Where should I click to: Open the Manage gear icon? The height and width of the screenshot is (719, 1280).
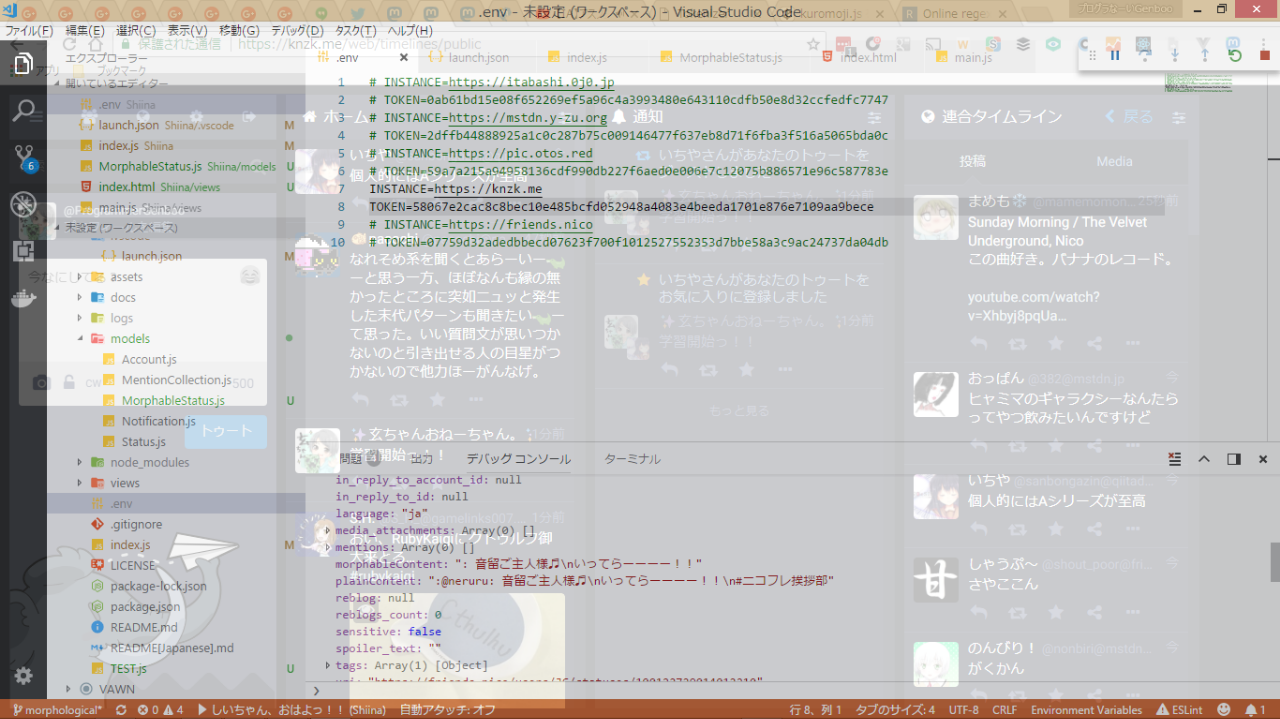23,676
